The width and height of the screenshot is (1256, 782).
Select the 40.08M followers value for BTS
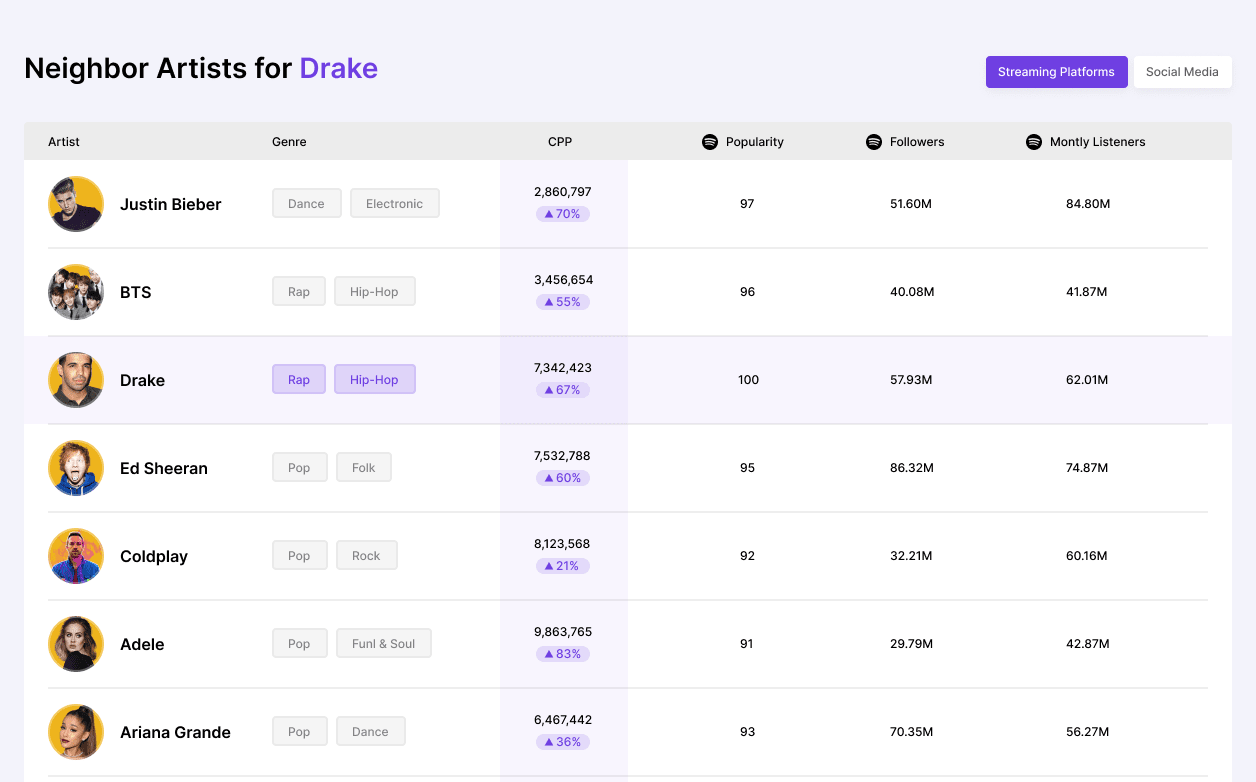point(912,292)
